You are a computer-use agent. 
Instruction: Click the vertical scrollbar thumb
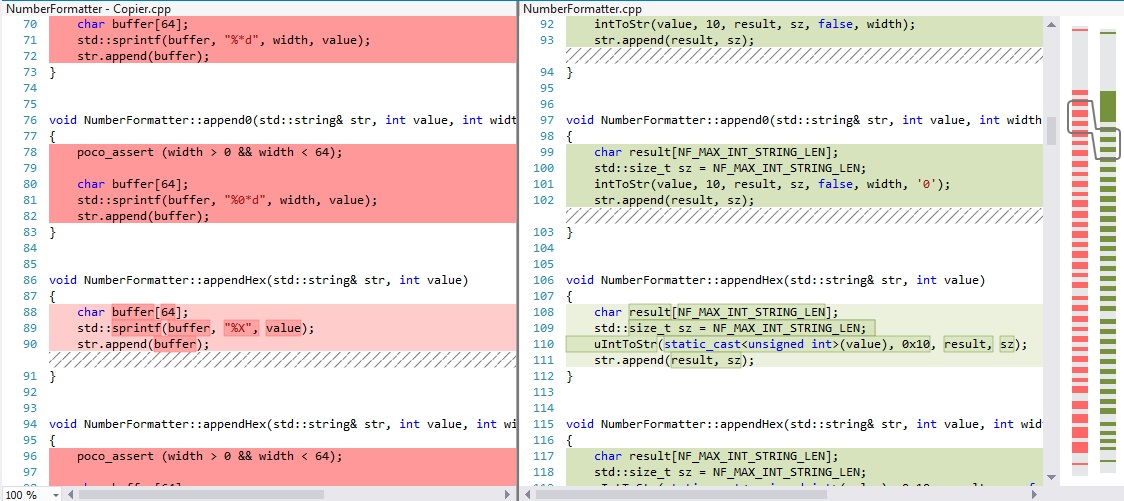pyautogui.click(x=1051, y=130)
